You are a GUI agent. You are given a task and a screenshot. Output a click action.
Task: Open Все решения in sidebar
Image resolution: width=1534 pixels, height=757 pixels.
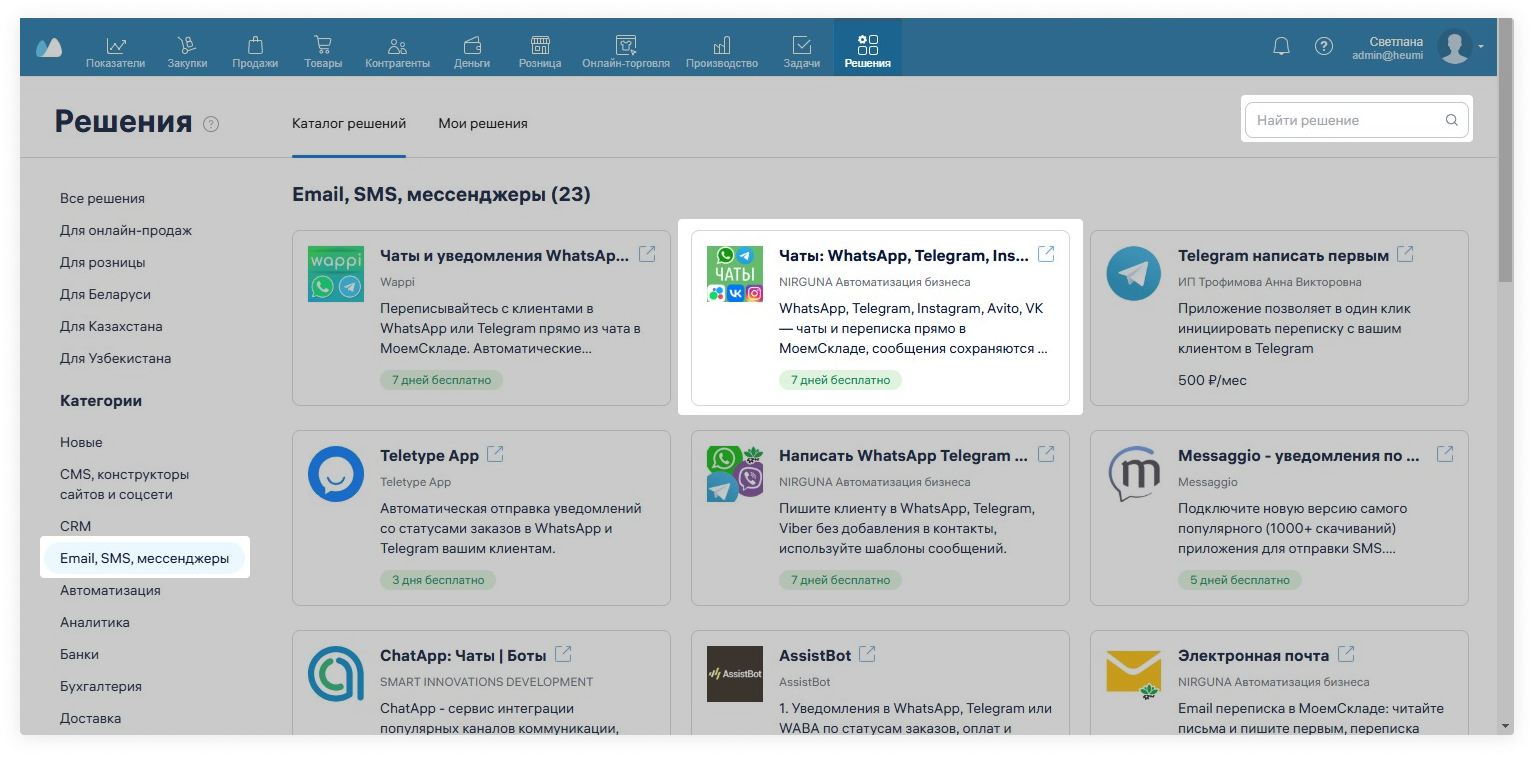102,198
